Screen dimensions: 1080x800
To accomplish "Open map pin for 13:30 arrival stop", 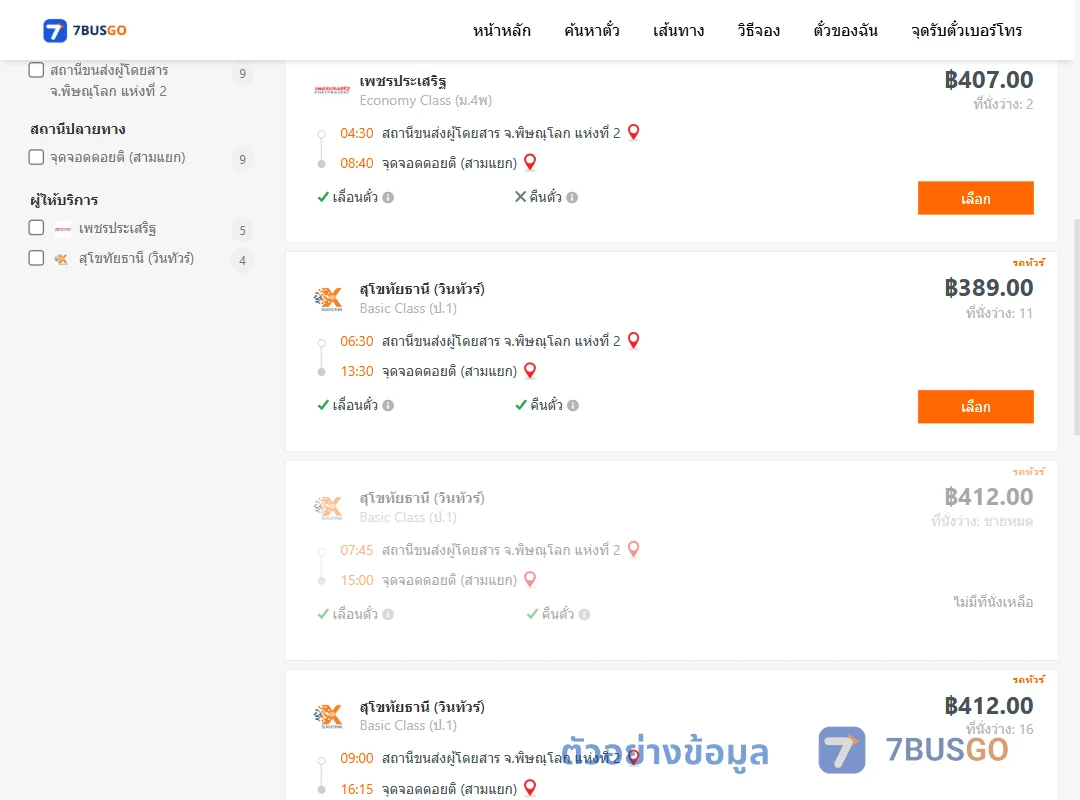I will point(530,371).
